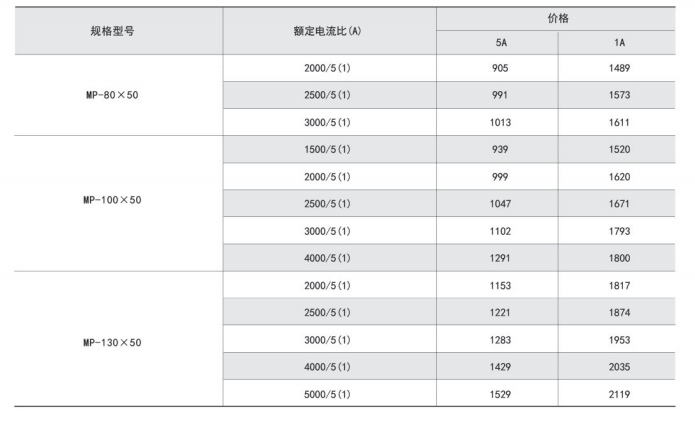Select the 1500/5(1) current ratio cell
This screenshot has width=695, height=422.
(x=327, y=149)
